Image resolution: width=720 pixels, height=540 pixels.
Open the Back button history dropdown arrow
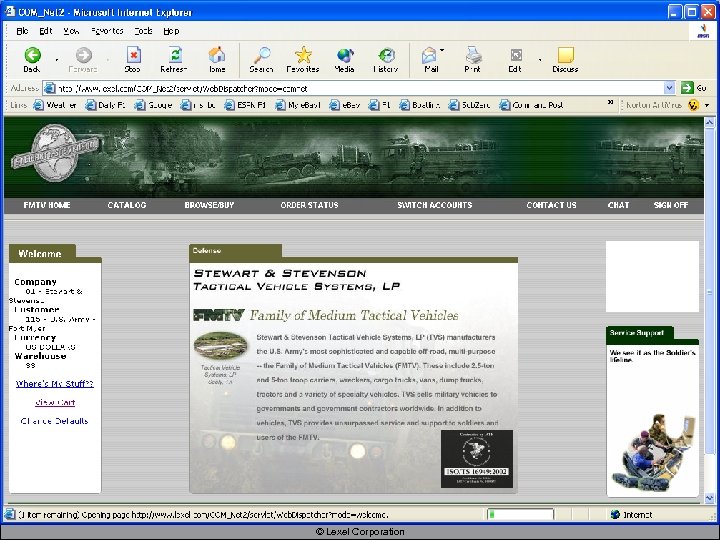pos(57,60)
